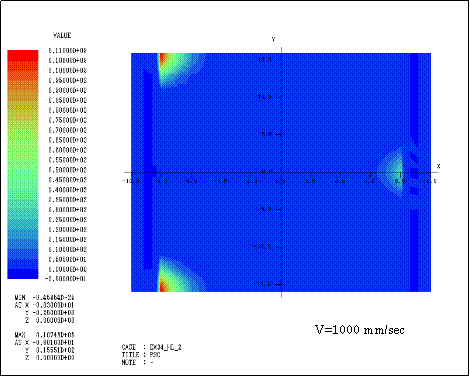
Task: Click the -15.0 tick on vertical axis
Action: point(263,284)
